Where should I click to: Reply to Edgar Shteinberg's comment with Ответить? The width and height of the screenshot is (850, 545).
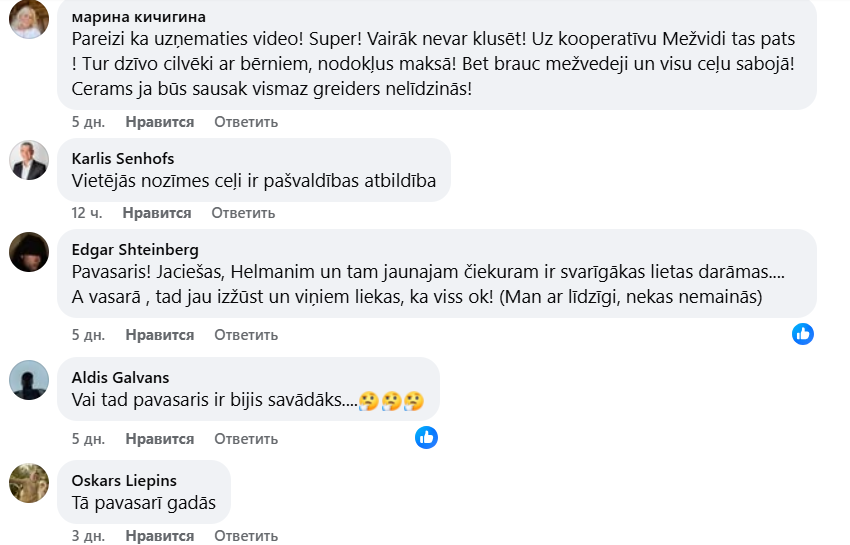pos(245,334)
